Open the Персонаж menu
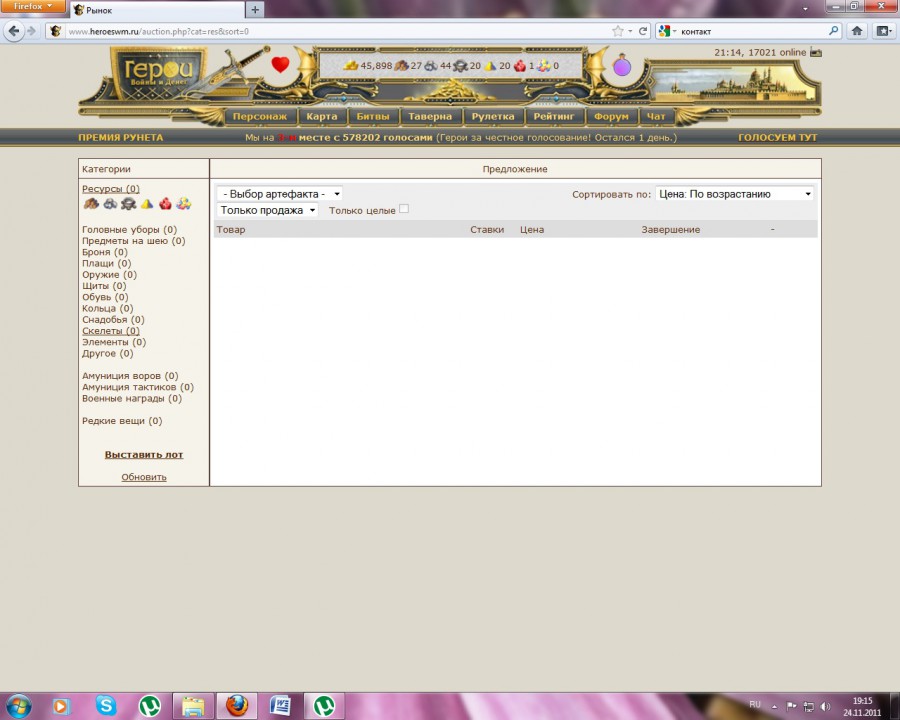900x720 pixels. point(260,116)
